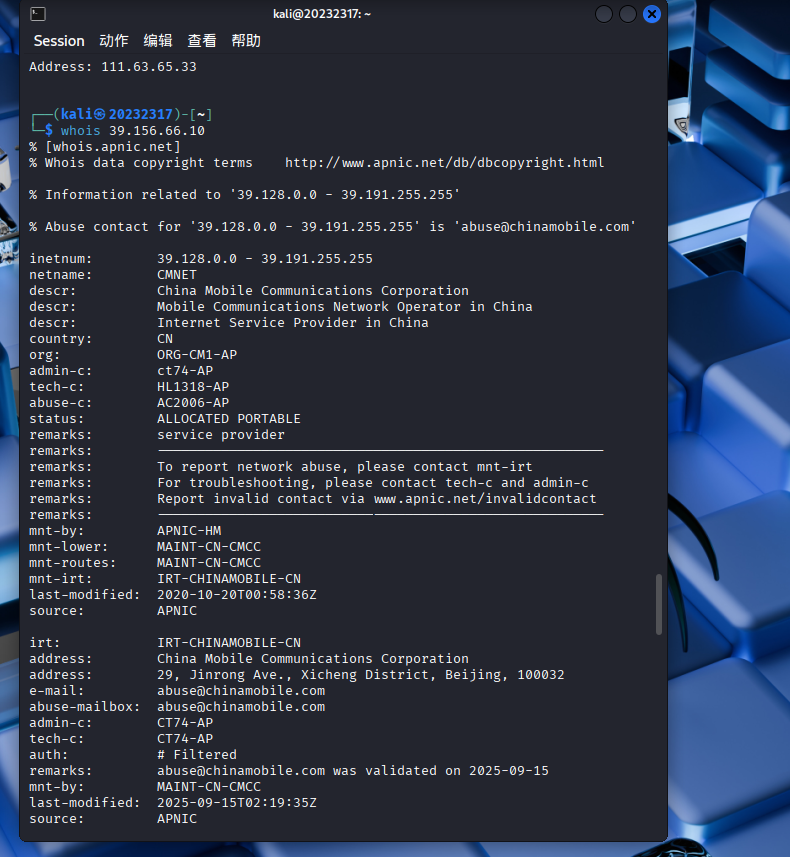Open the 帮助 menu
Image resolution: width=790 pixels, height=857 pixels.
pyautogui.click(x=246, y=41)
